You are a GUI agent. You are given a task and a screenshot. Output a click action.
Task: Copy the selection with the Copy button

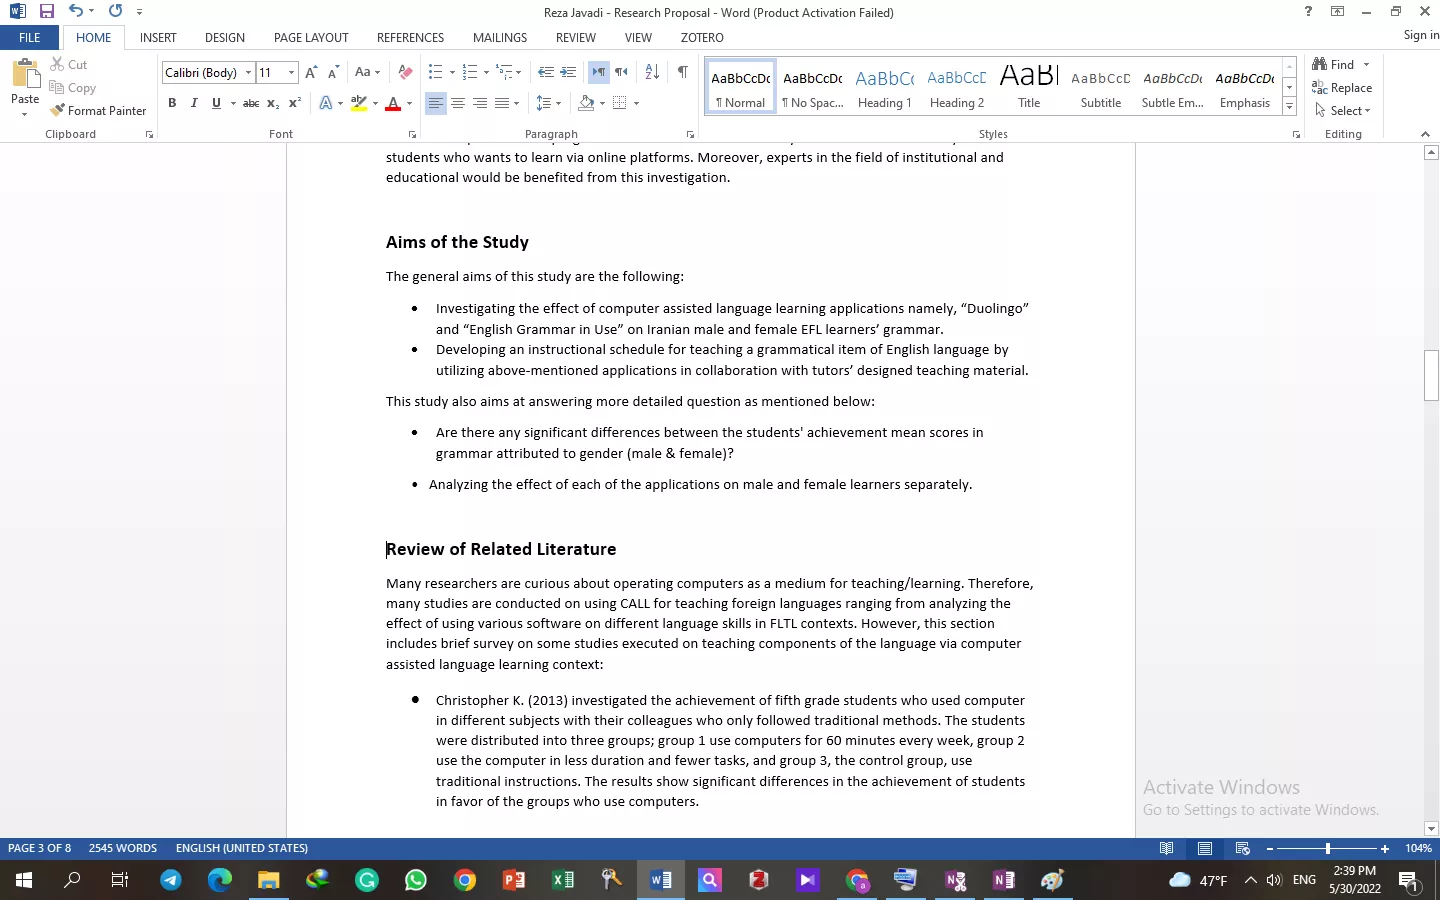coord(72,88)
